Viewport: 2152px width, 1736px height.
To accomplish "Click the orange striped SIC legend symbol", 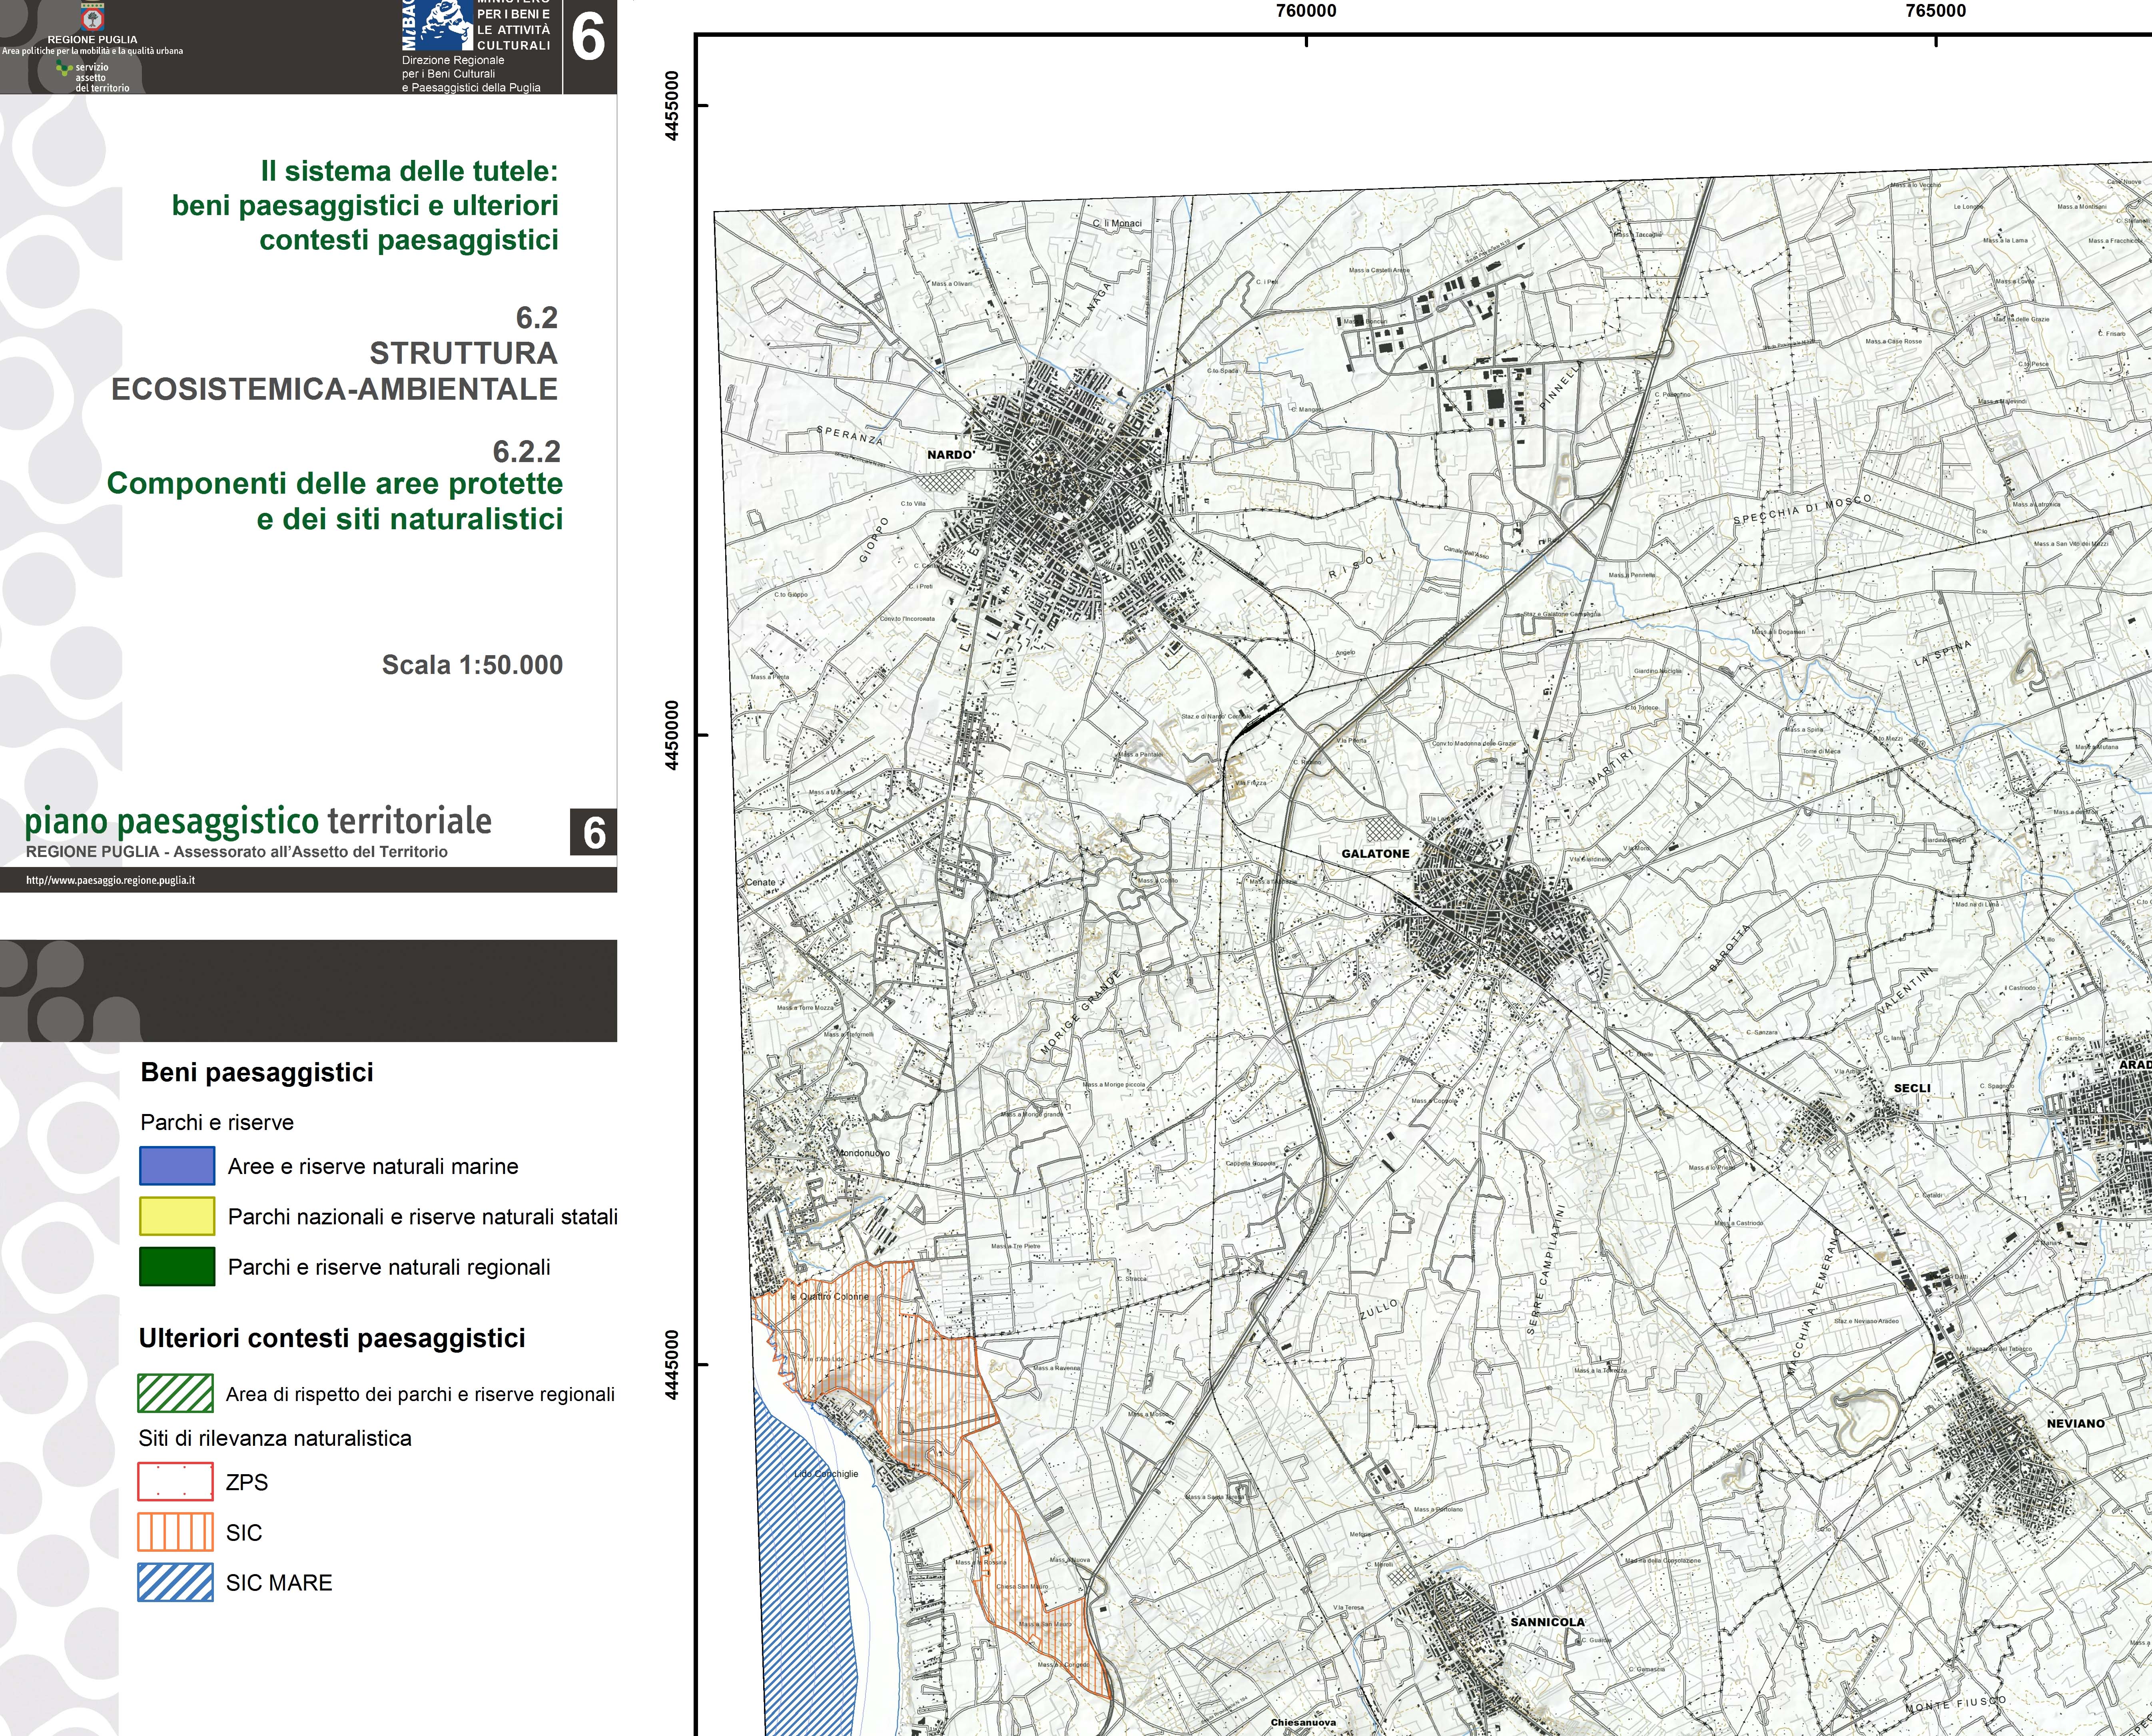I will 176,1532.
